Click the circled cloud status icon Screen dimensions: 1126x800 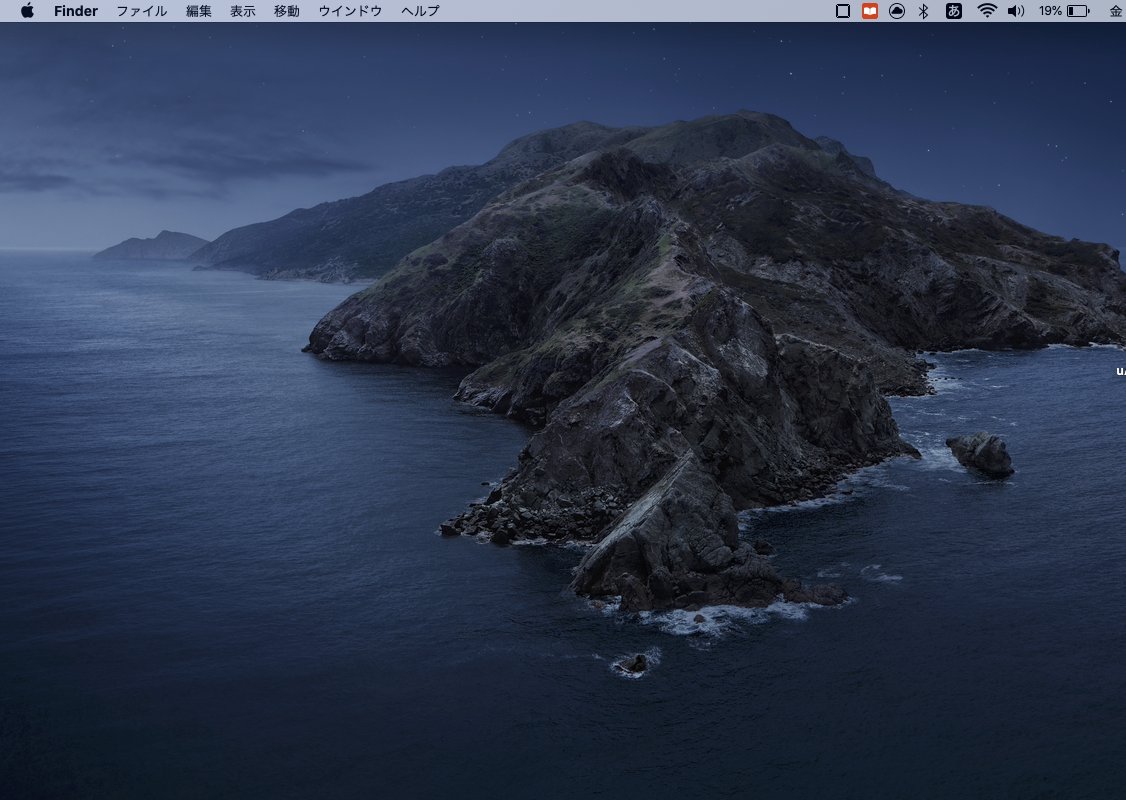897,11
